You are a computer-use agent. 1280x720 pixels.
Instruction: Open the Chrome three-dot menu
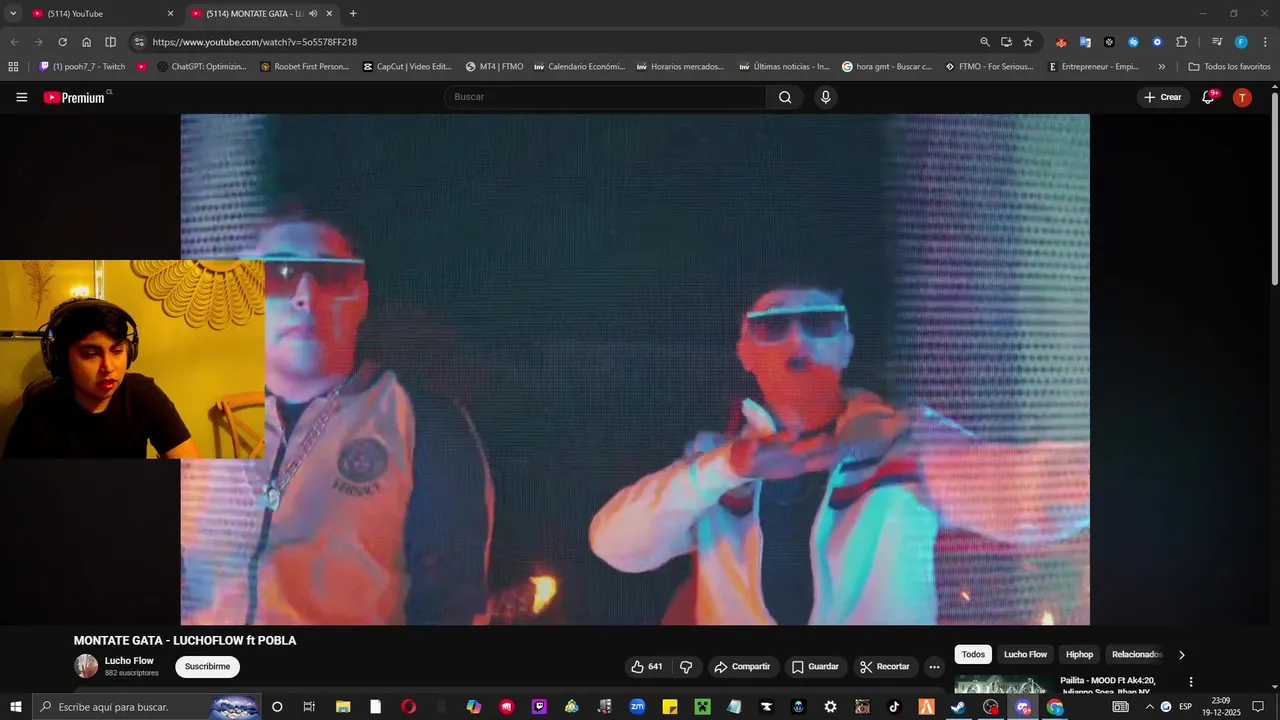(x=1265, y=42)
